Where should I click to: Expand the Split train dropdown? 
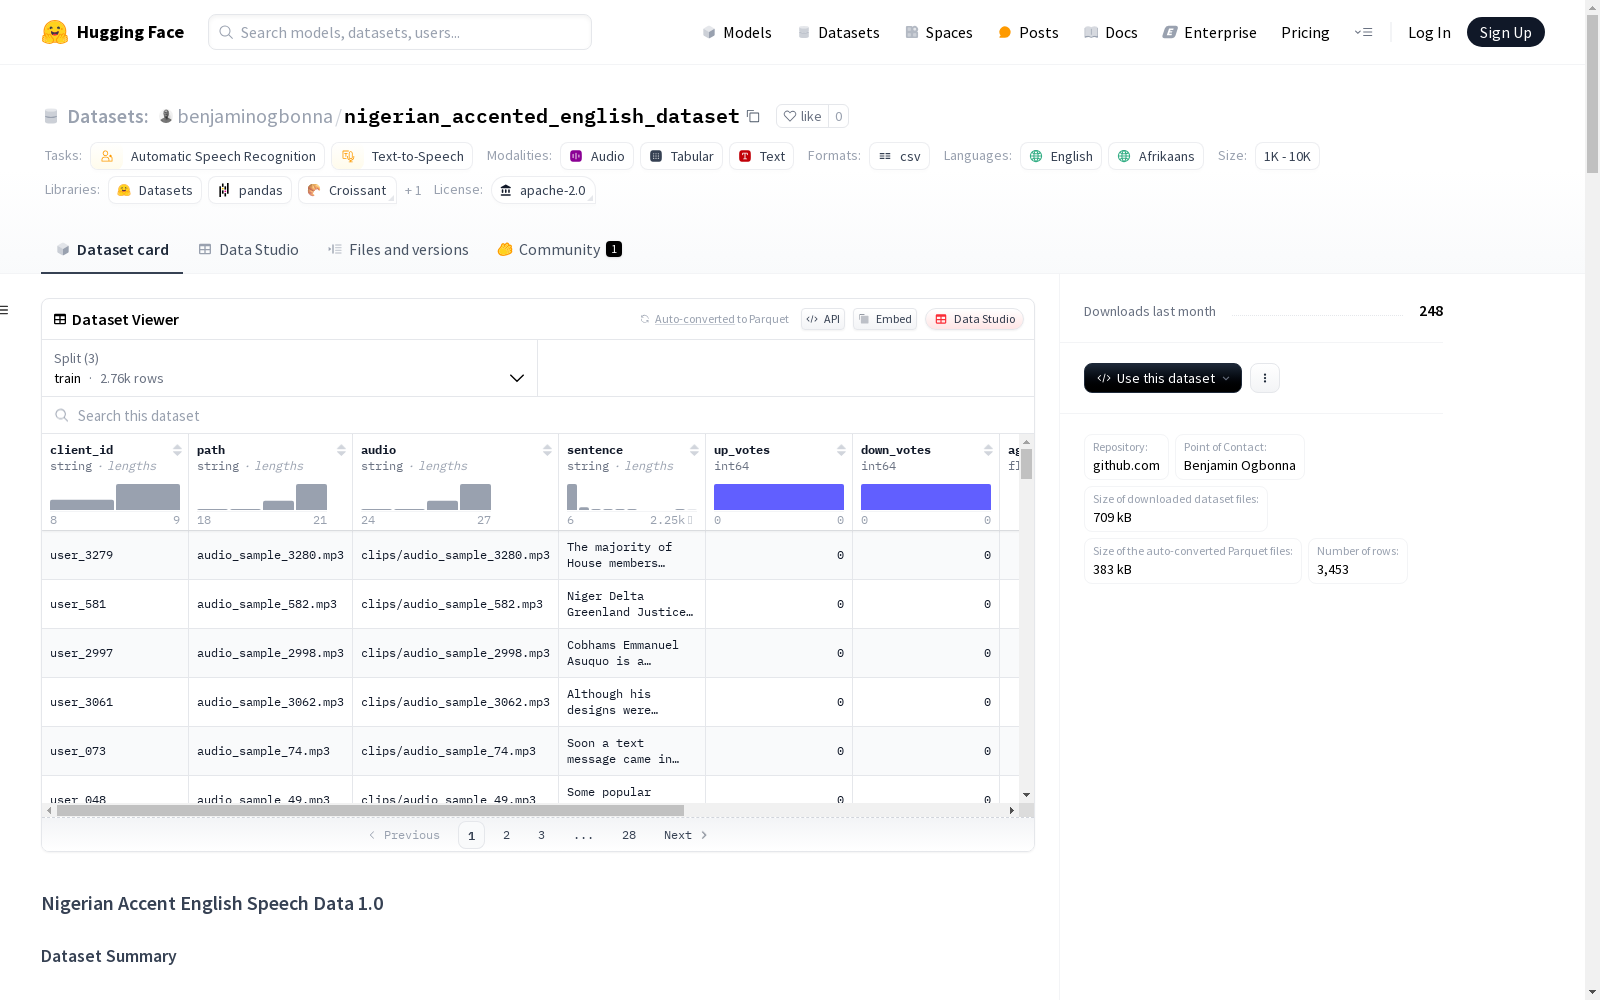click(x=289, y=368)
